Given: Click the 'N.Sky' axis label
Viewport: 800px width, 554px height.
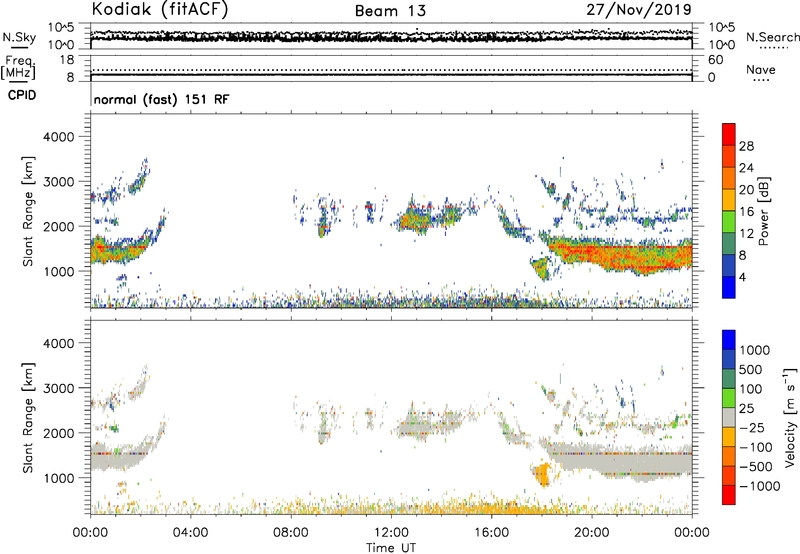Looking at the screenshot, I should [19, 38].
